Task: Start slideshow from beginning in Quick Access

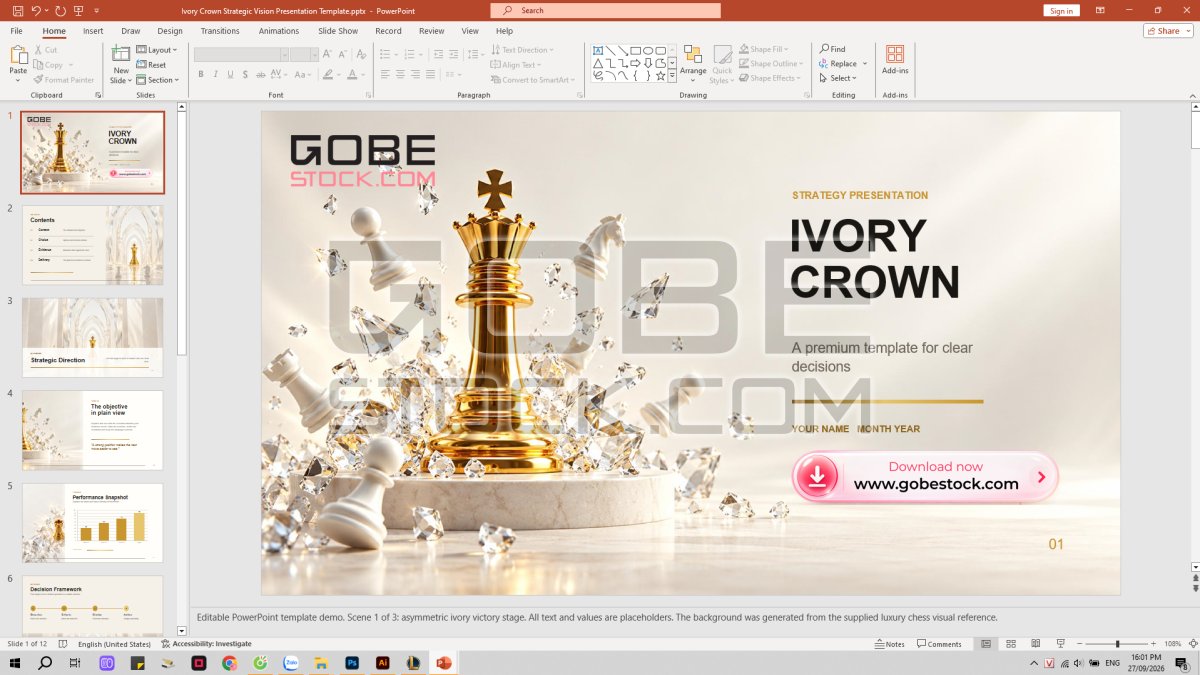Action: (79, 10)
